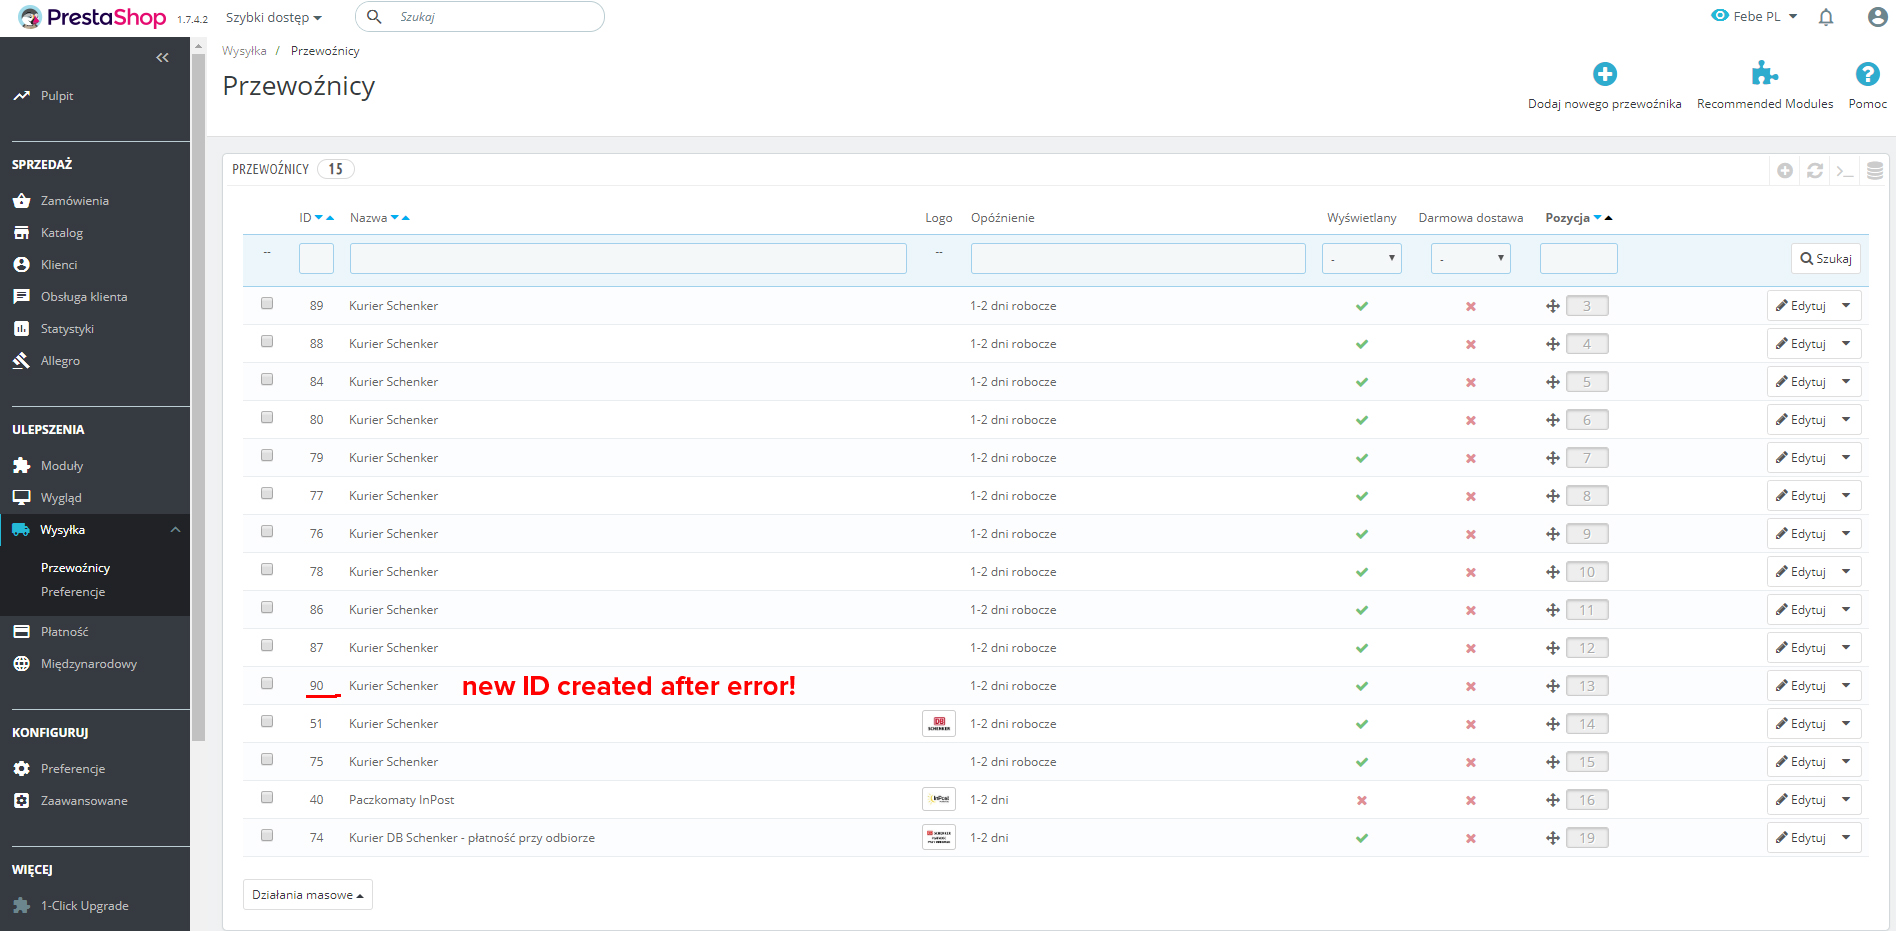Select checkbox for carrier ID 88

coord(267,342)
